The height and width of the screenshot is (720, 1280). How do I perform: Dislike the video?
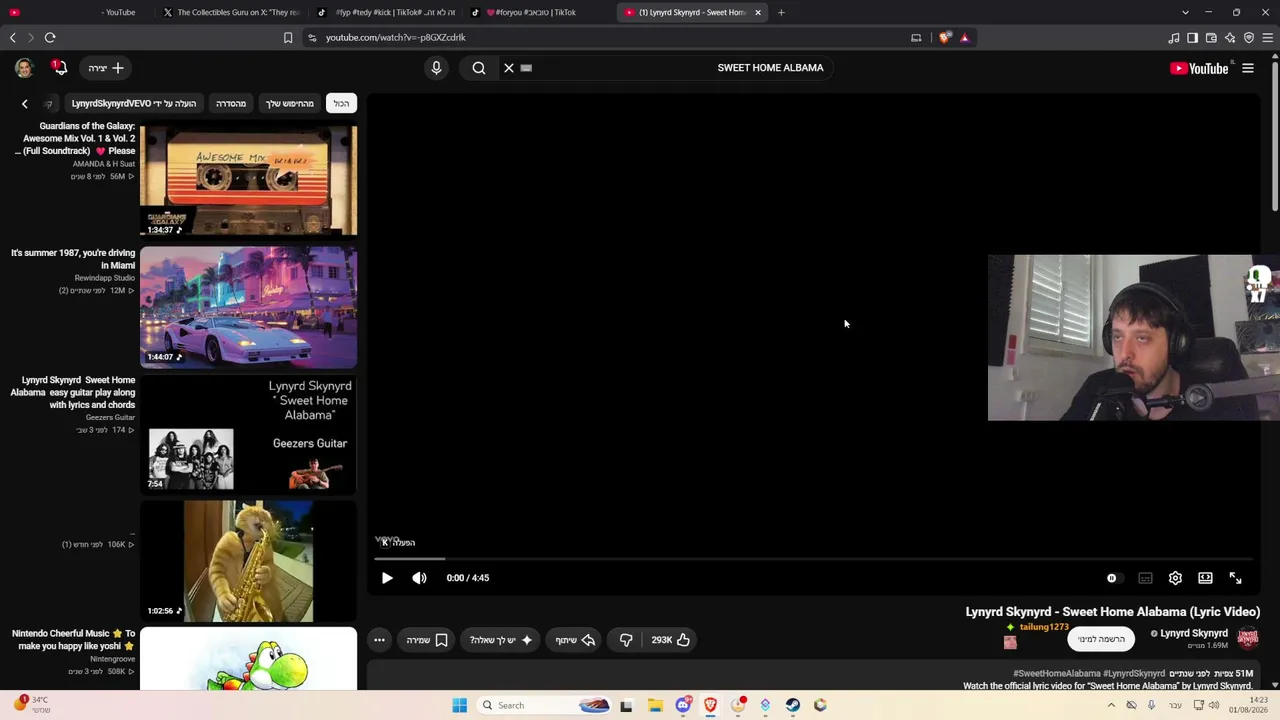[x=626, y=640]
